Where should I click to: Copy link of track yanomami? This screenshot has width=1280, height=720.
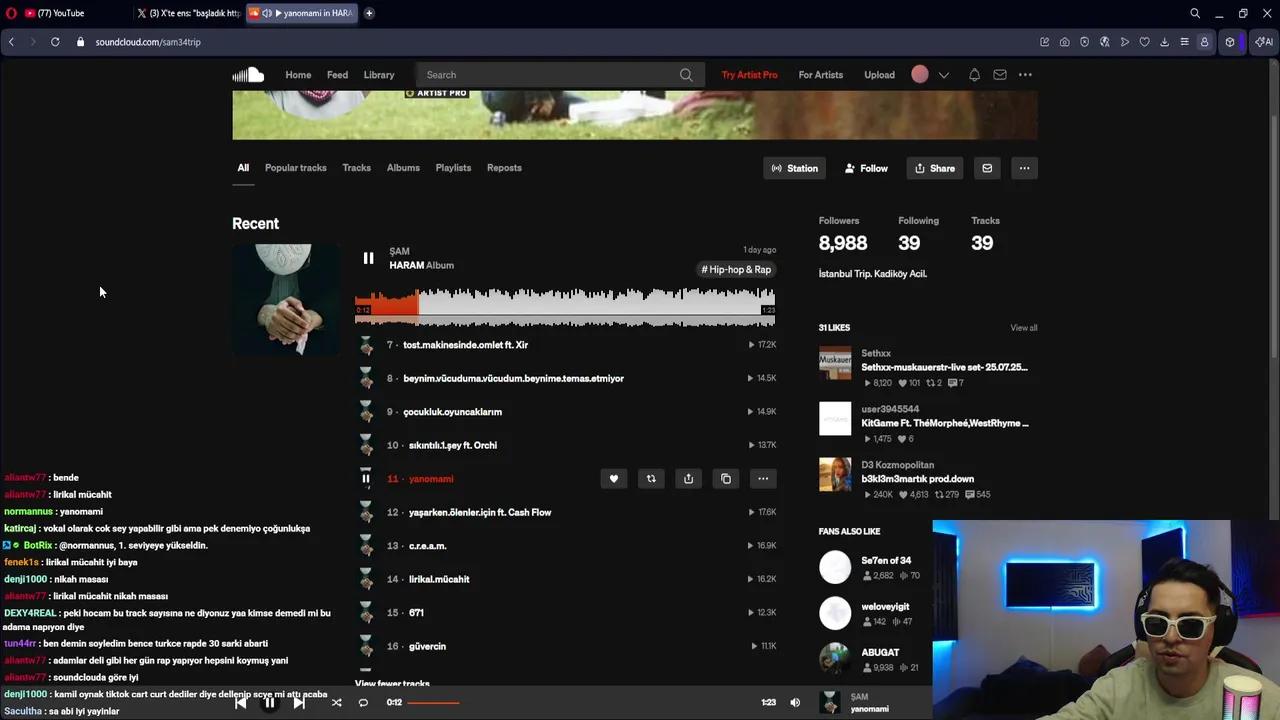726,479
